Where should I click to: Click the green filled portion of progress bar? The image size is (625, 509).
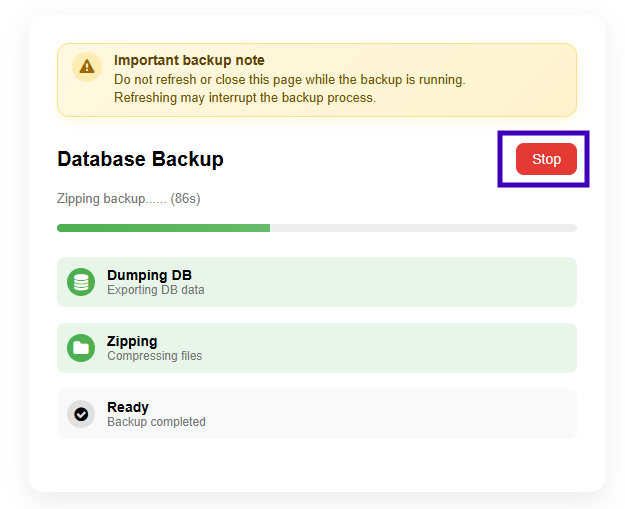[163, 228]
